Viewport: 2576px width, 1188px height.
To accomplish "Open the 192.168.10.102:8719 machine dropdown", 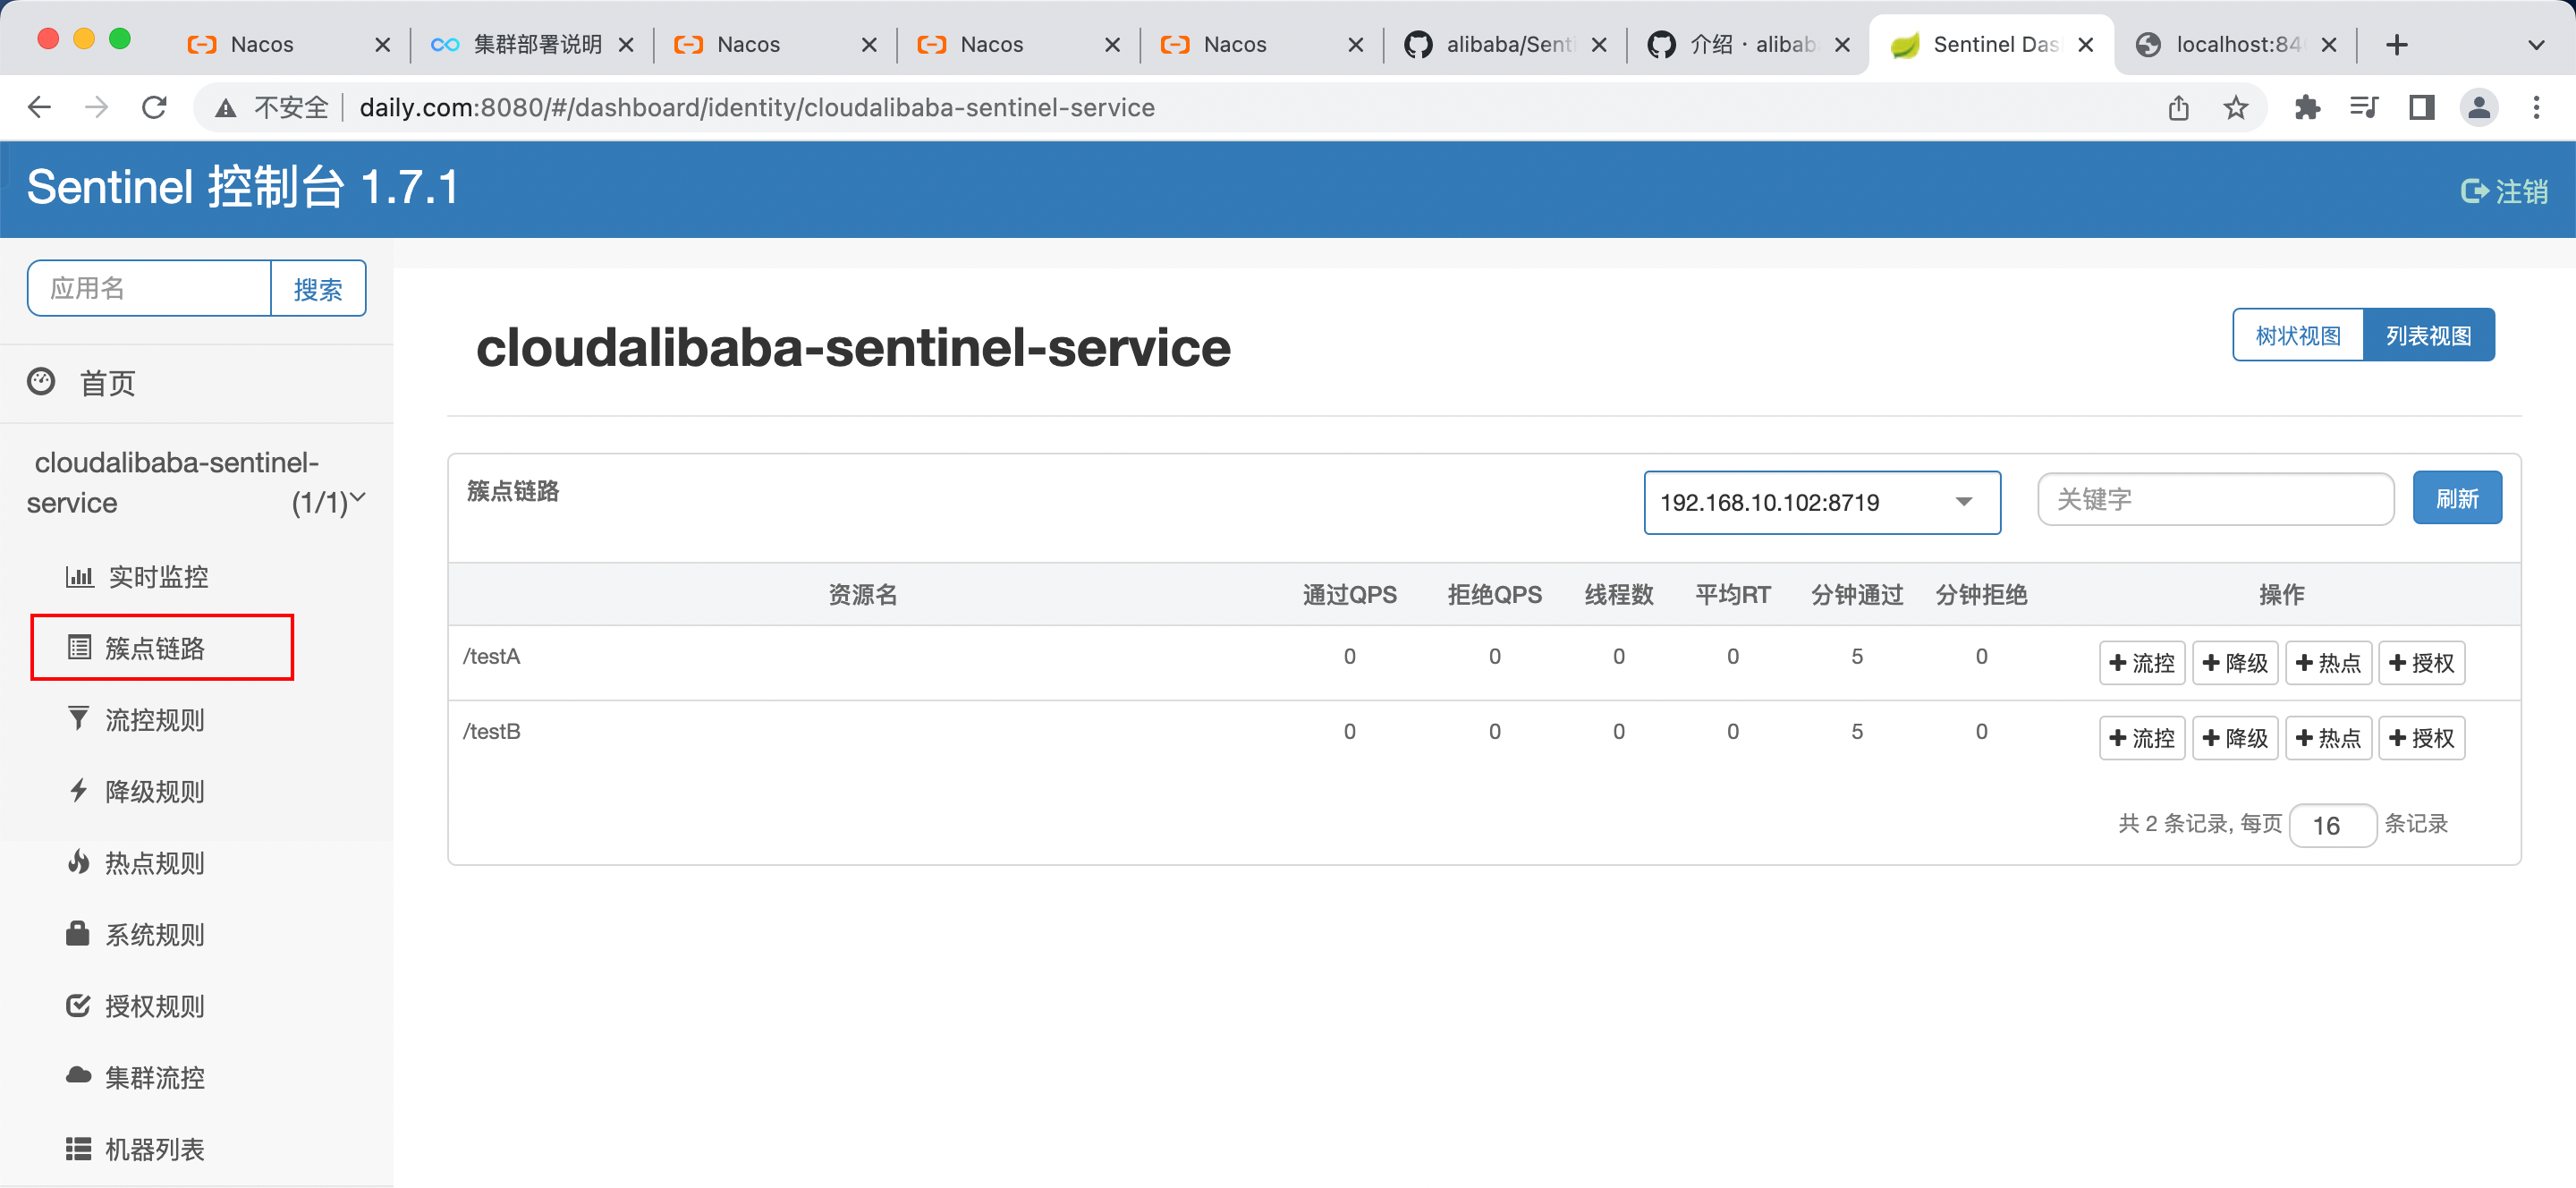I will pyautogui.click(x=1822, y=502).
